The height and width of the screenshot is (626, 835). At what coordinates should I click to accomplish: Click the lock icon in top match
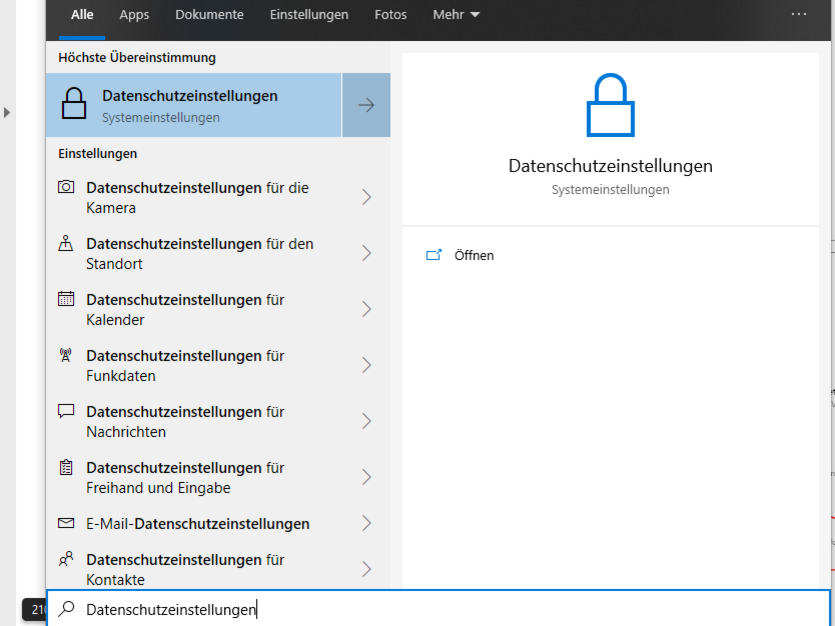[x=74, y=103]
